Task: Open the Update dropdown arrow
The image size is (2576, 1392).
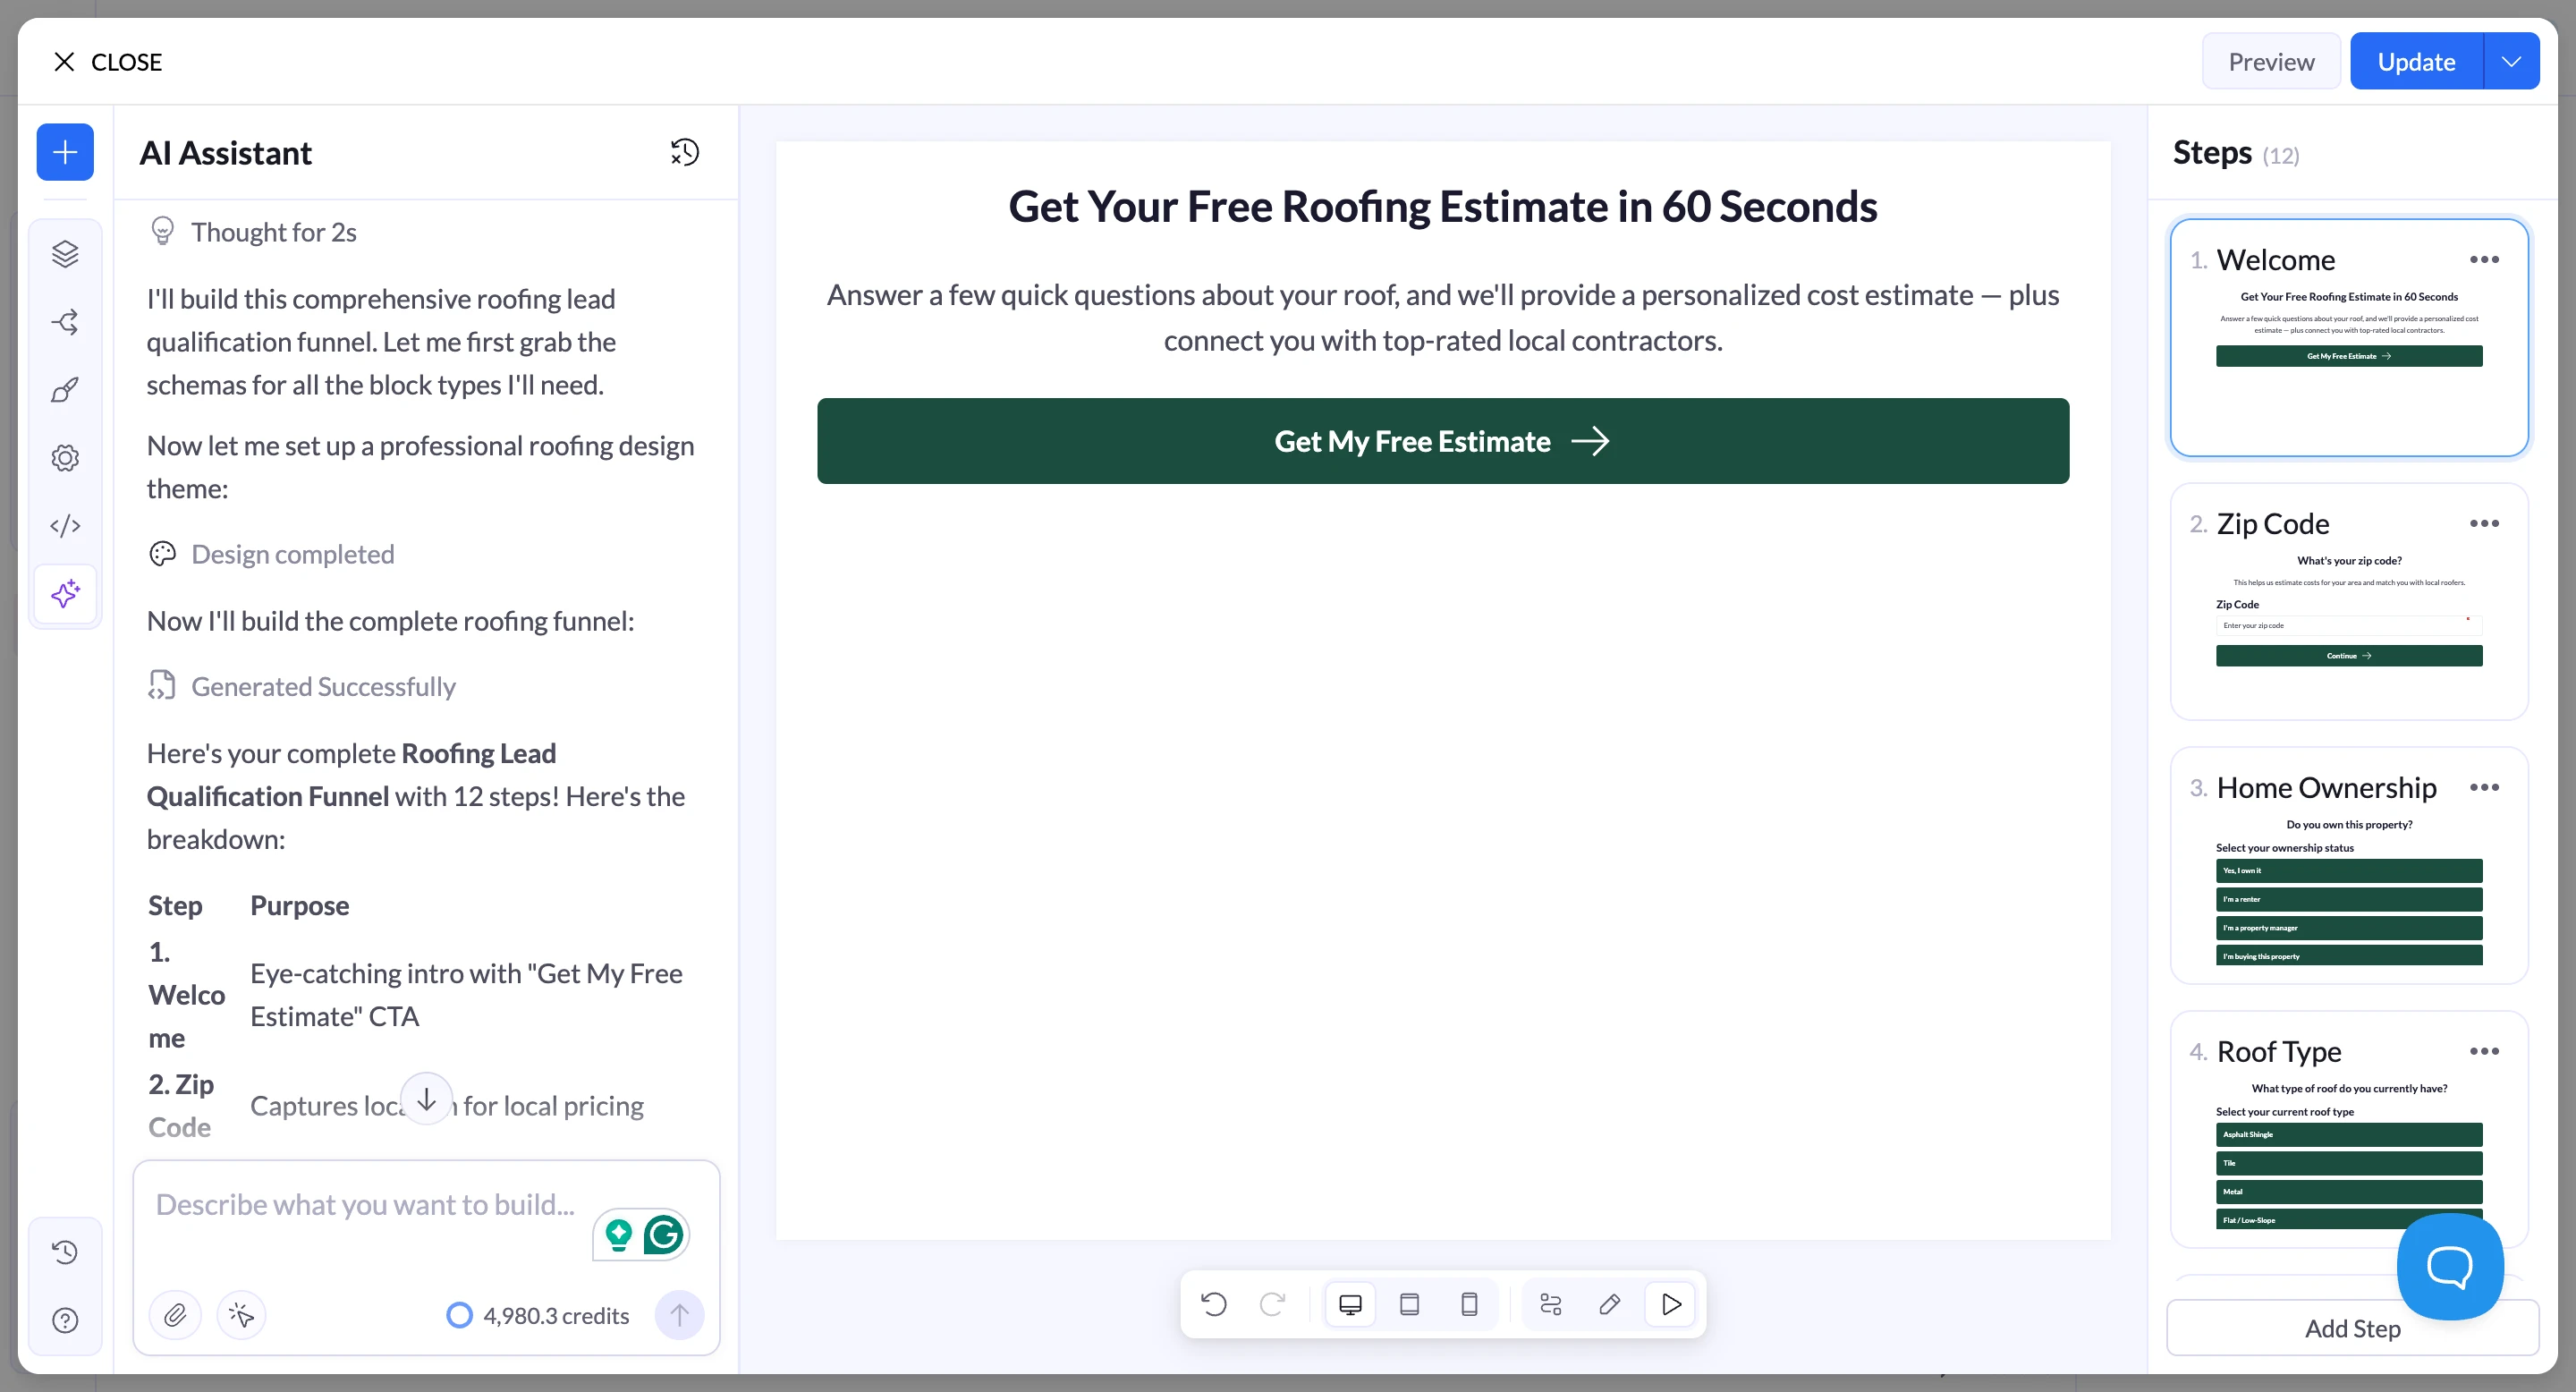Action: [x=2511, y=61]
